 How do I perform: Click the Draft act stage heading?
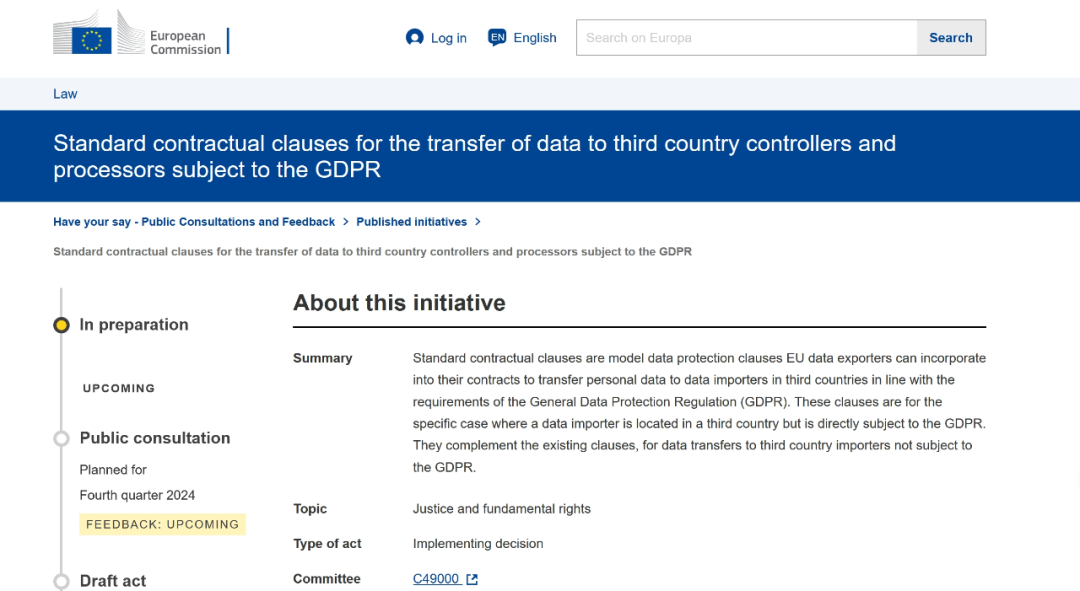(113, 581)
